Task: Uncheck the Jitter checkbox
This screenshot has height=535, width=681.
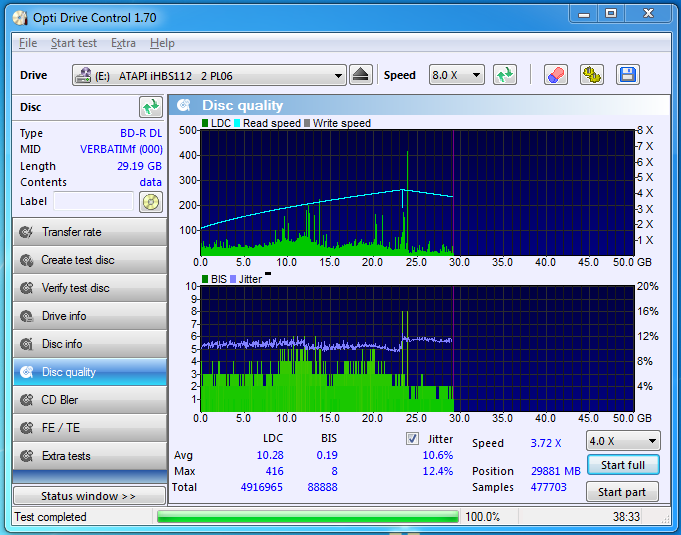Action: (412, 439)
